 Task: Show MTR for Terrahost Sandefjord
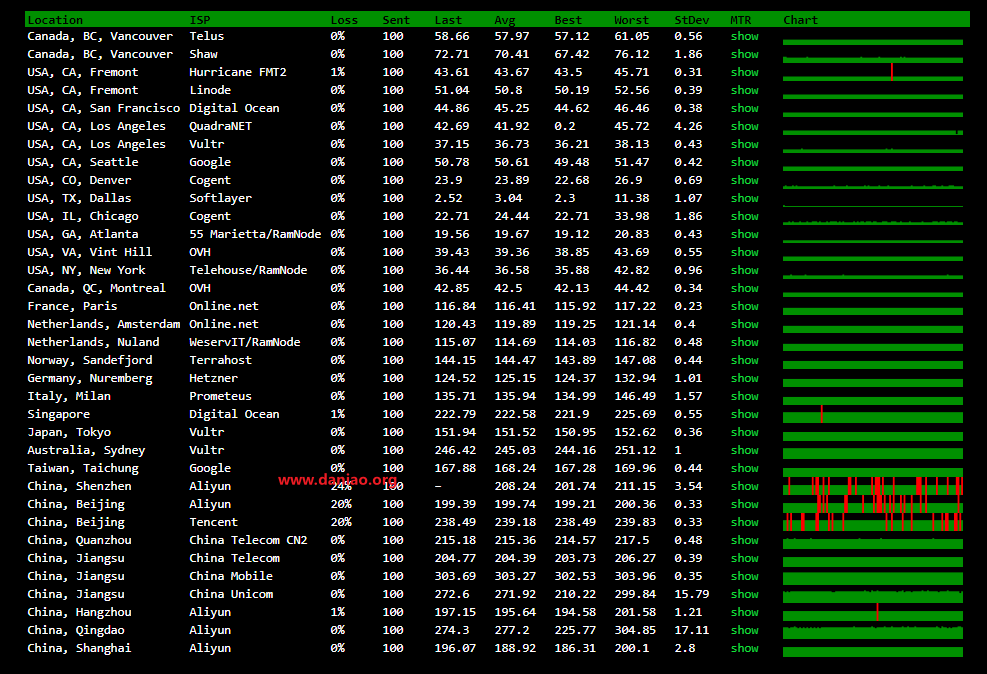coord(744,360)
